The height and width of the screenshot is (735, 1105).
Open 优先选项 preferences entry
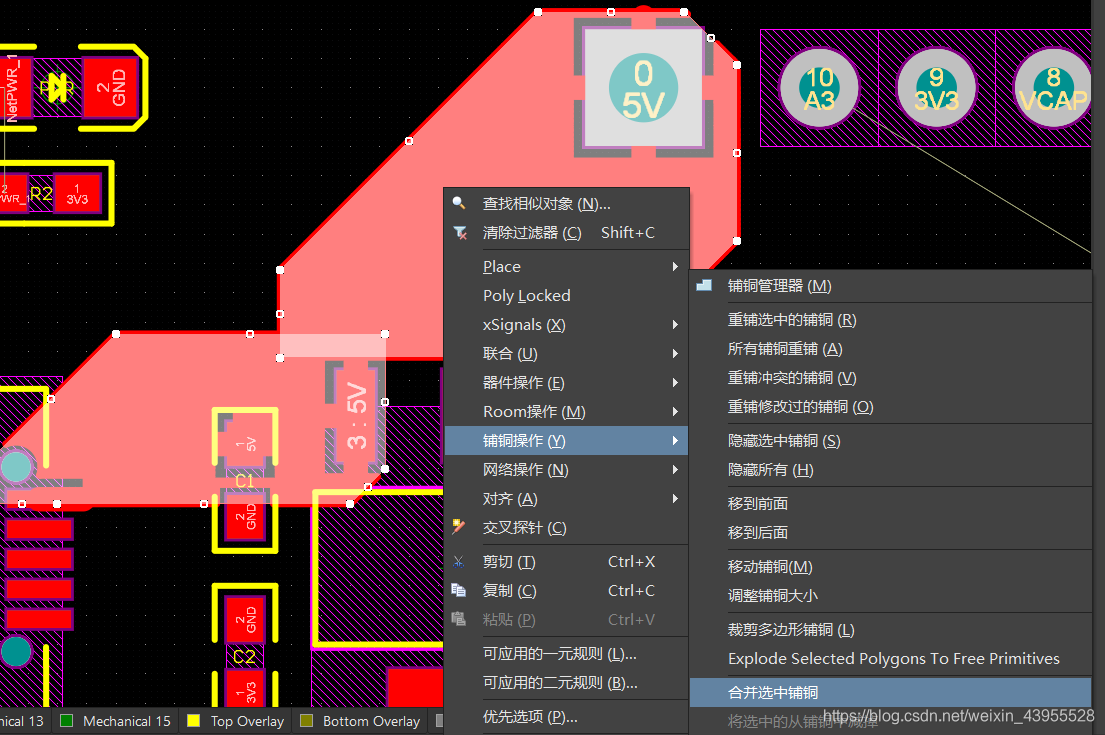tap(529, 716)
